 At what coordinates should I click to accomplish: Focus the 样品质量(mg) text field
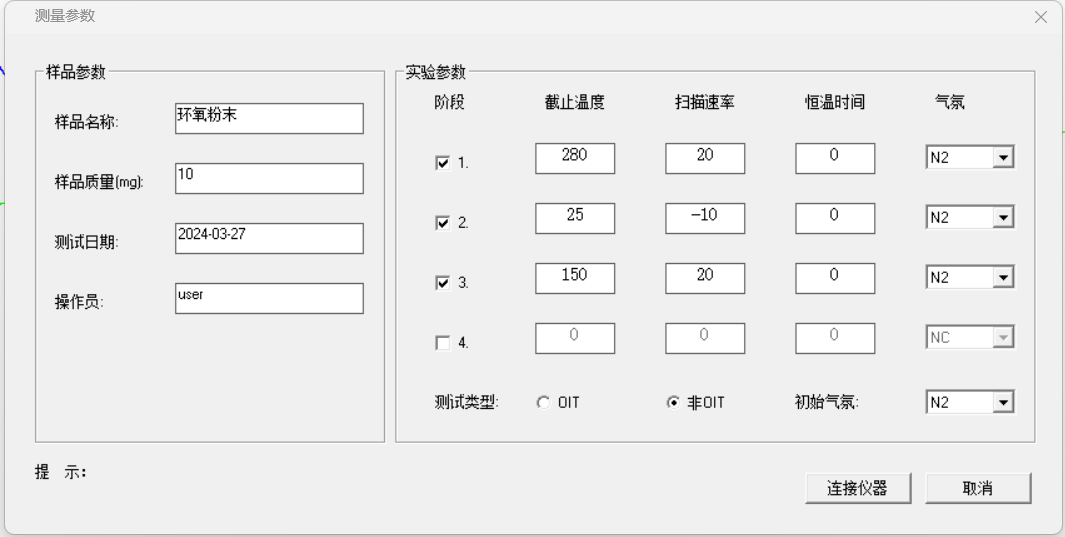[268, 178]
